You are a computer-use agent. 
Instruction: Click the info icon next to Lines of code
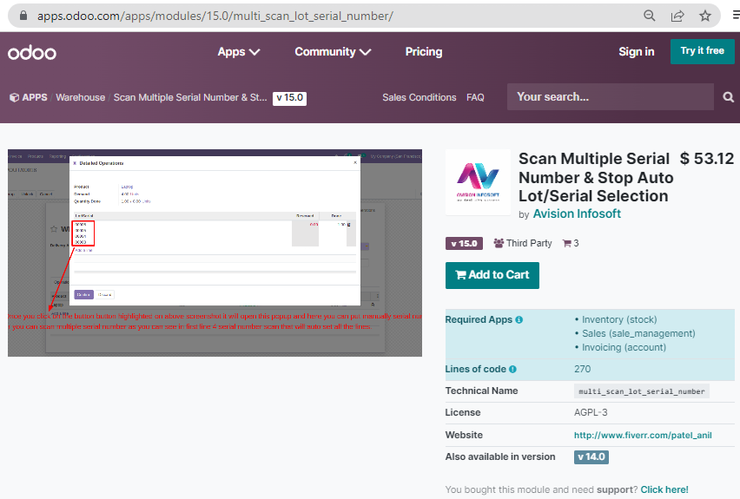[513, 369]
